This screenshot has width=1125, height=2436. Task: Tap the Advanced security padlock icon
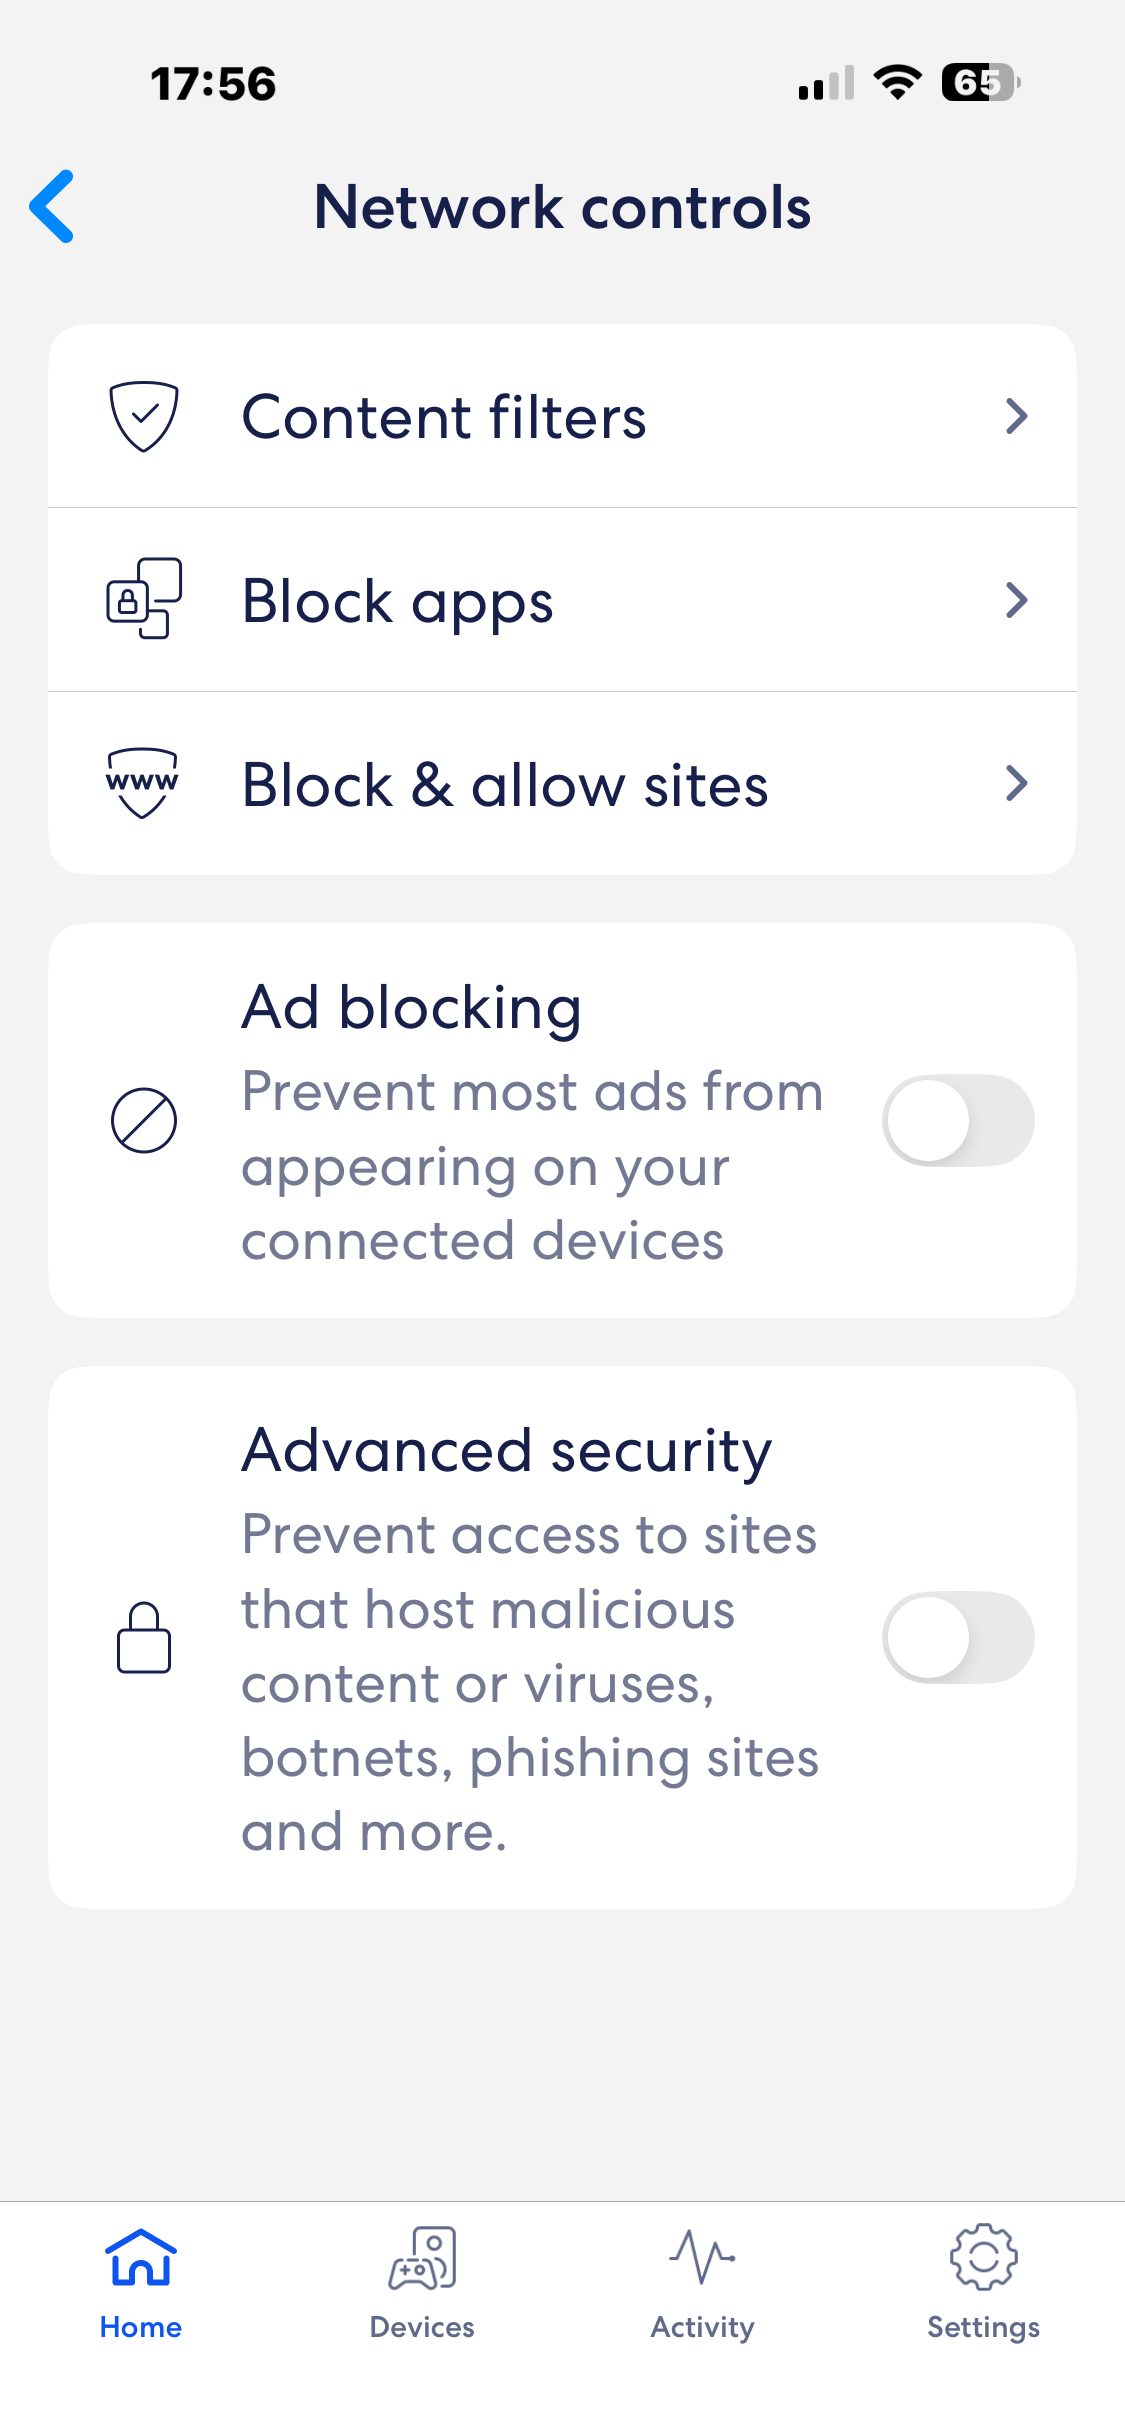(x=144, y=1637)
